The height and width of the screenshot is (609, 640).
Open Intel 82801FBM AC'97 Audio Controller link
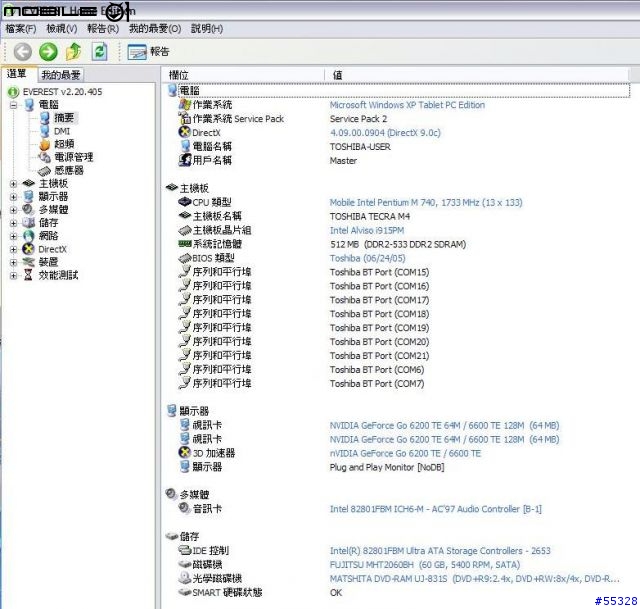coord(436,509)
